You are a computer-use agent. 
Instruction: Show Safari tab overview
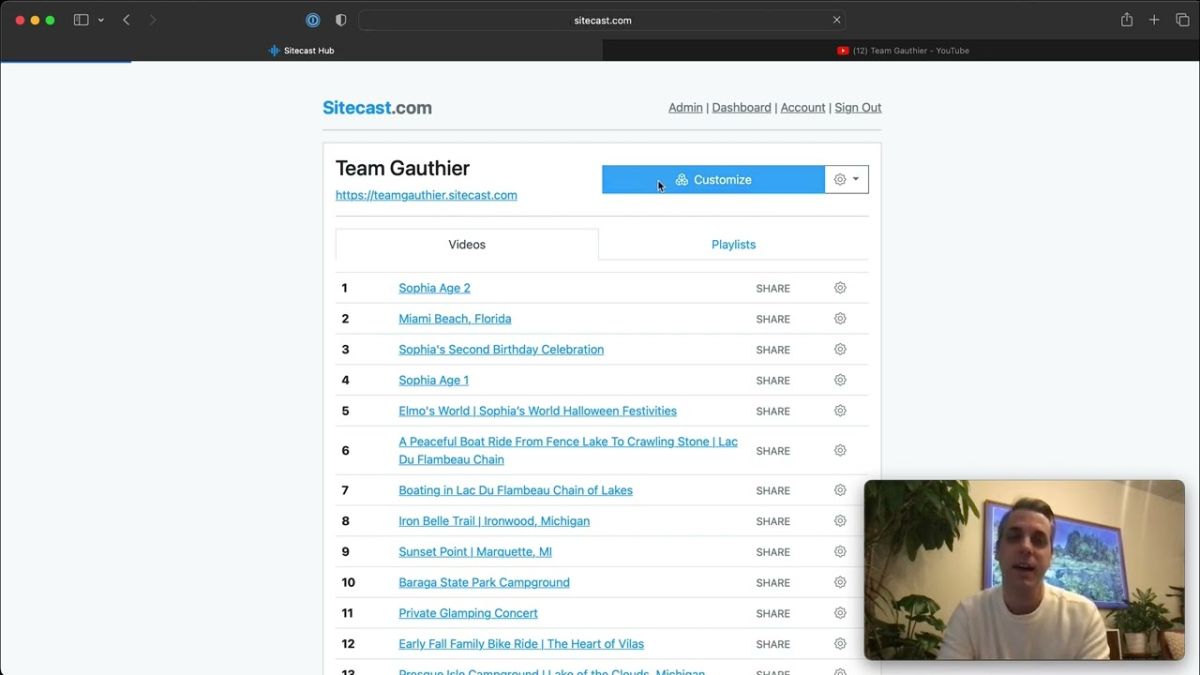click(1182, 20)
